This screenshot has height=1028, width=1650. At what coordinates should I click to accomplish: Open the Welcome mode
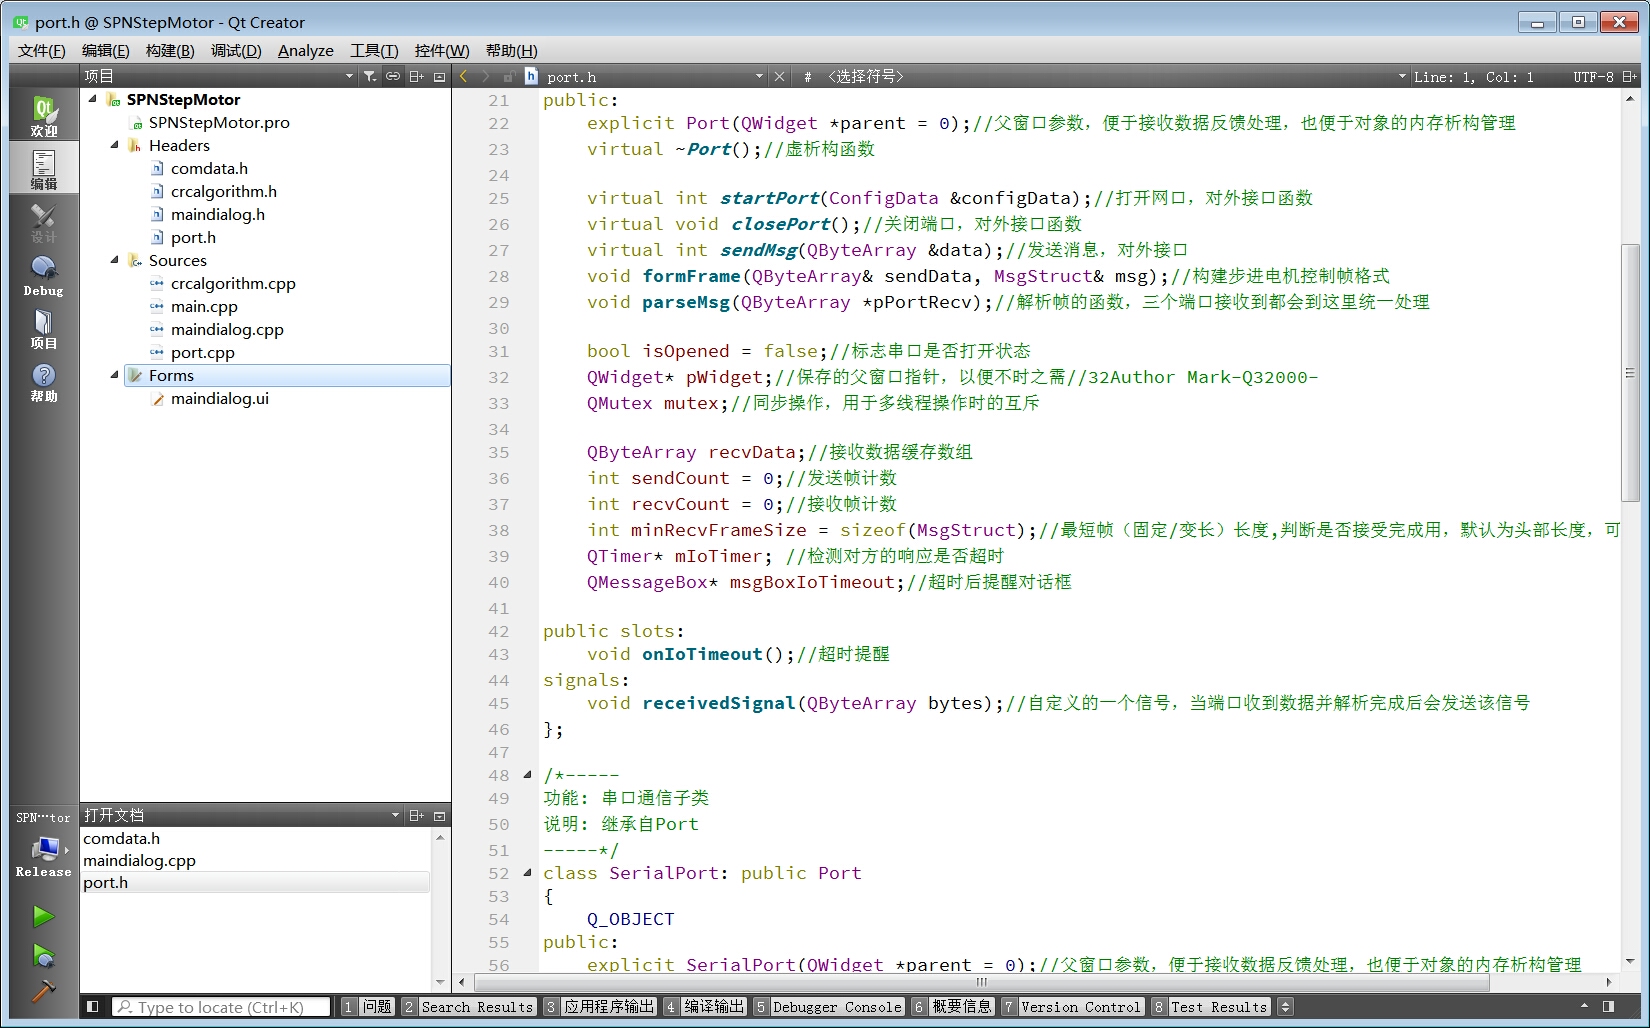(x=43, y=115)
